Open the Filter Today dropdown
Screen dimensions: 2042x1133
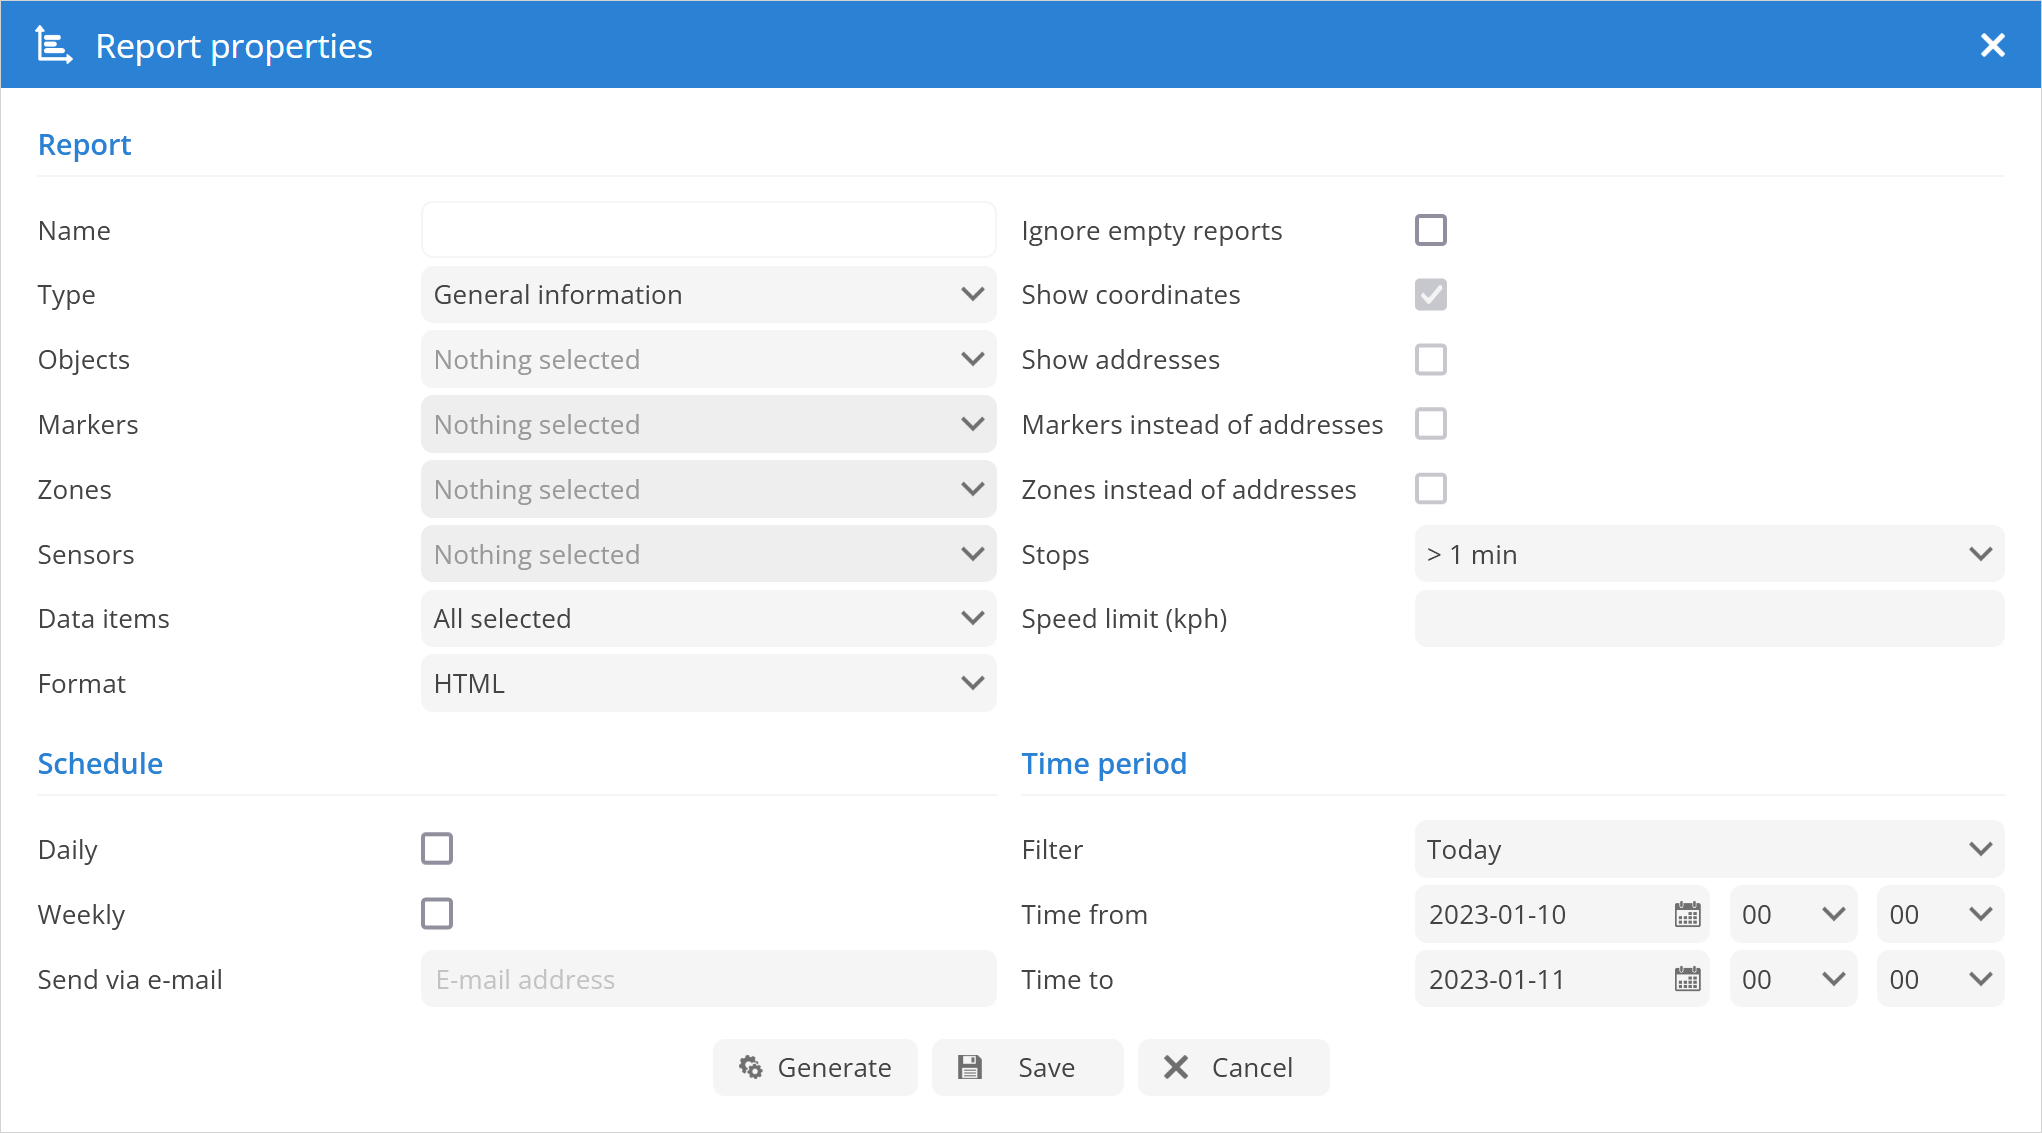coord(1708,849)
